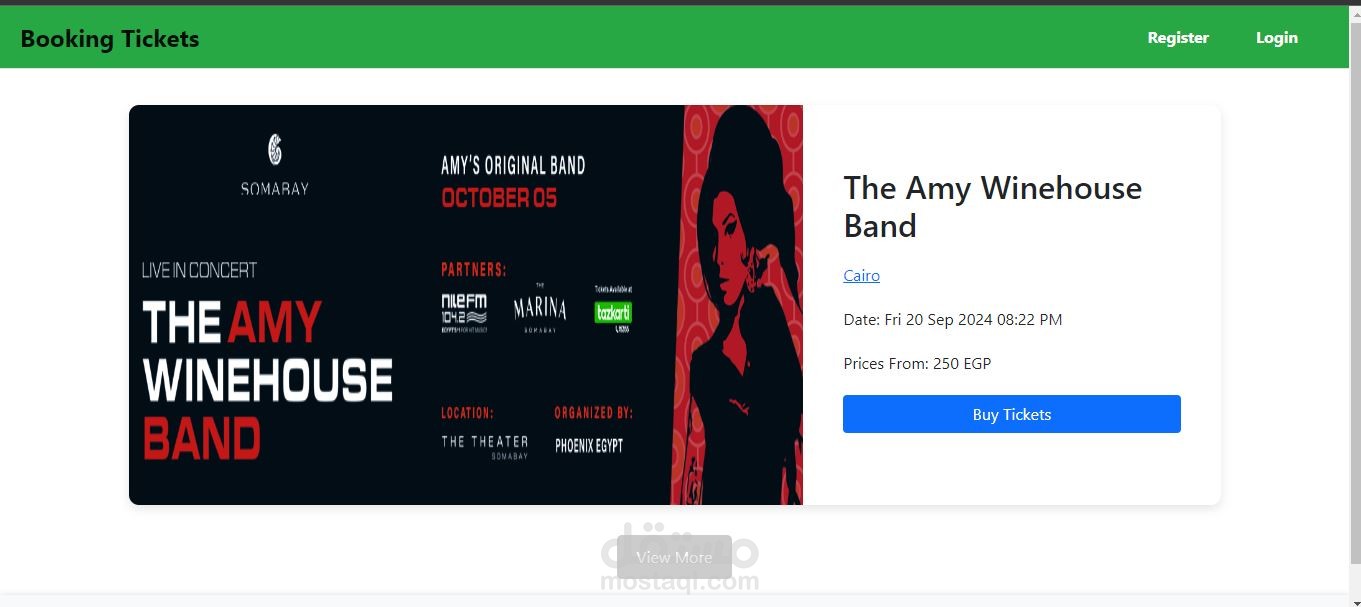Viewport: 1361px width, 607px height.
Task: Click the October 05 date on the poster
Action: coord(499,198)
